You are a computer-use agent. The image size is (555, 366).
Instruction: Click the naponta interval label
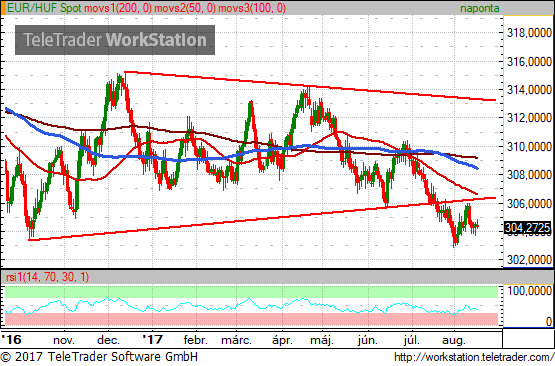coord(480,8)
